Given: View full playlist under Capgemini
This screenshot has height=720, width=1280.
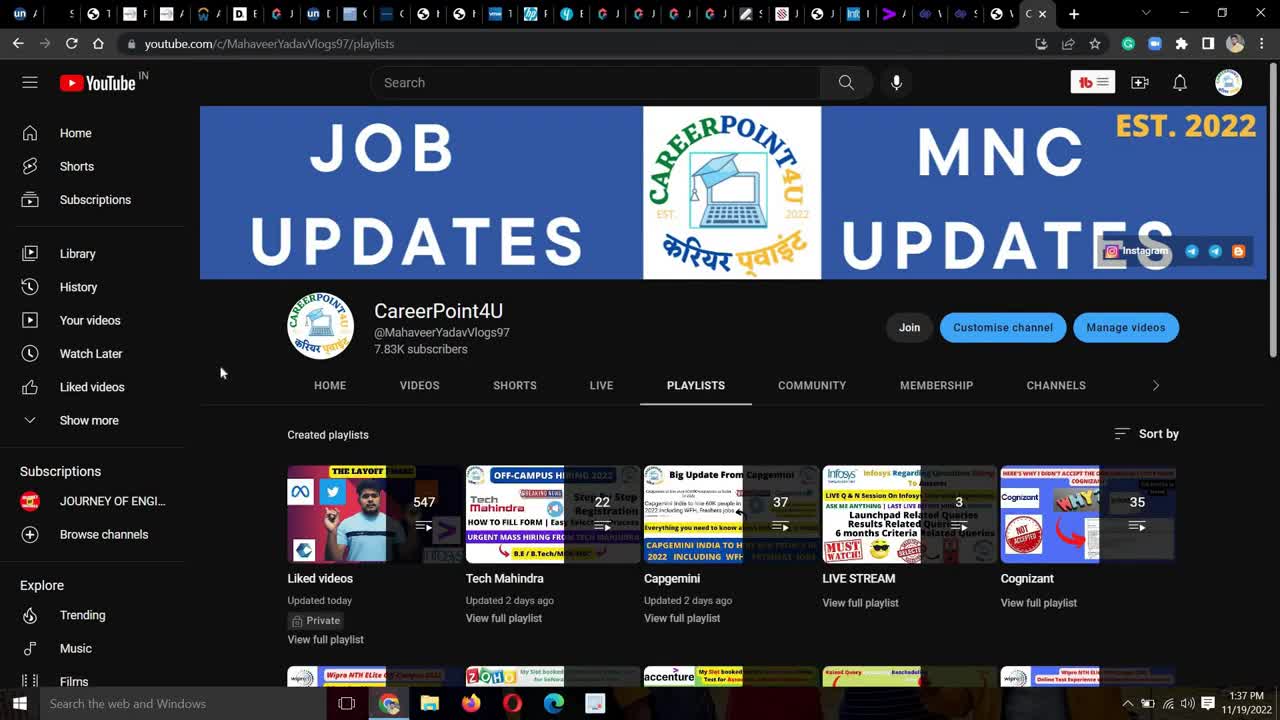Looking at the screenshot, I should (682, 618).
